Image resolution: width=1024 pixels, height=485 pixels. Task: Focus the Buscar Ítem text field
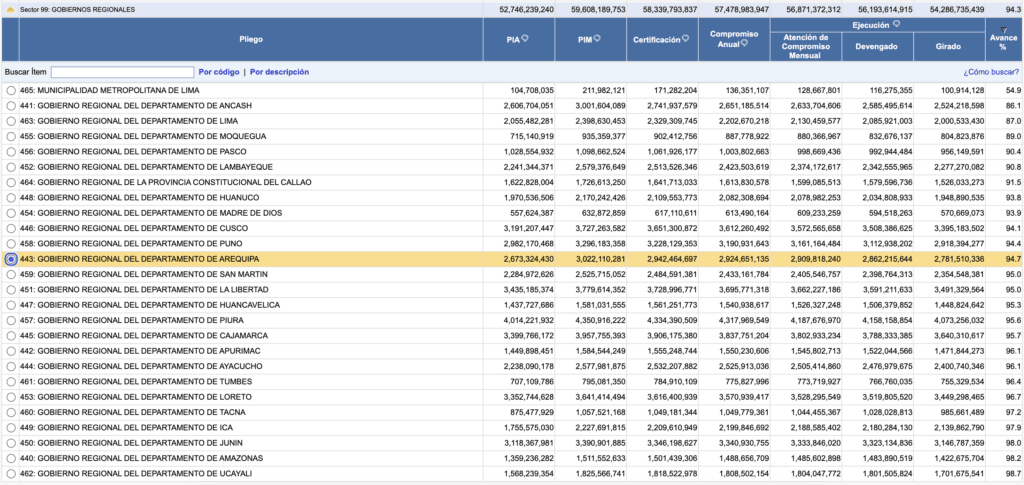coord(122,72)
